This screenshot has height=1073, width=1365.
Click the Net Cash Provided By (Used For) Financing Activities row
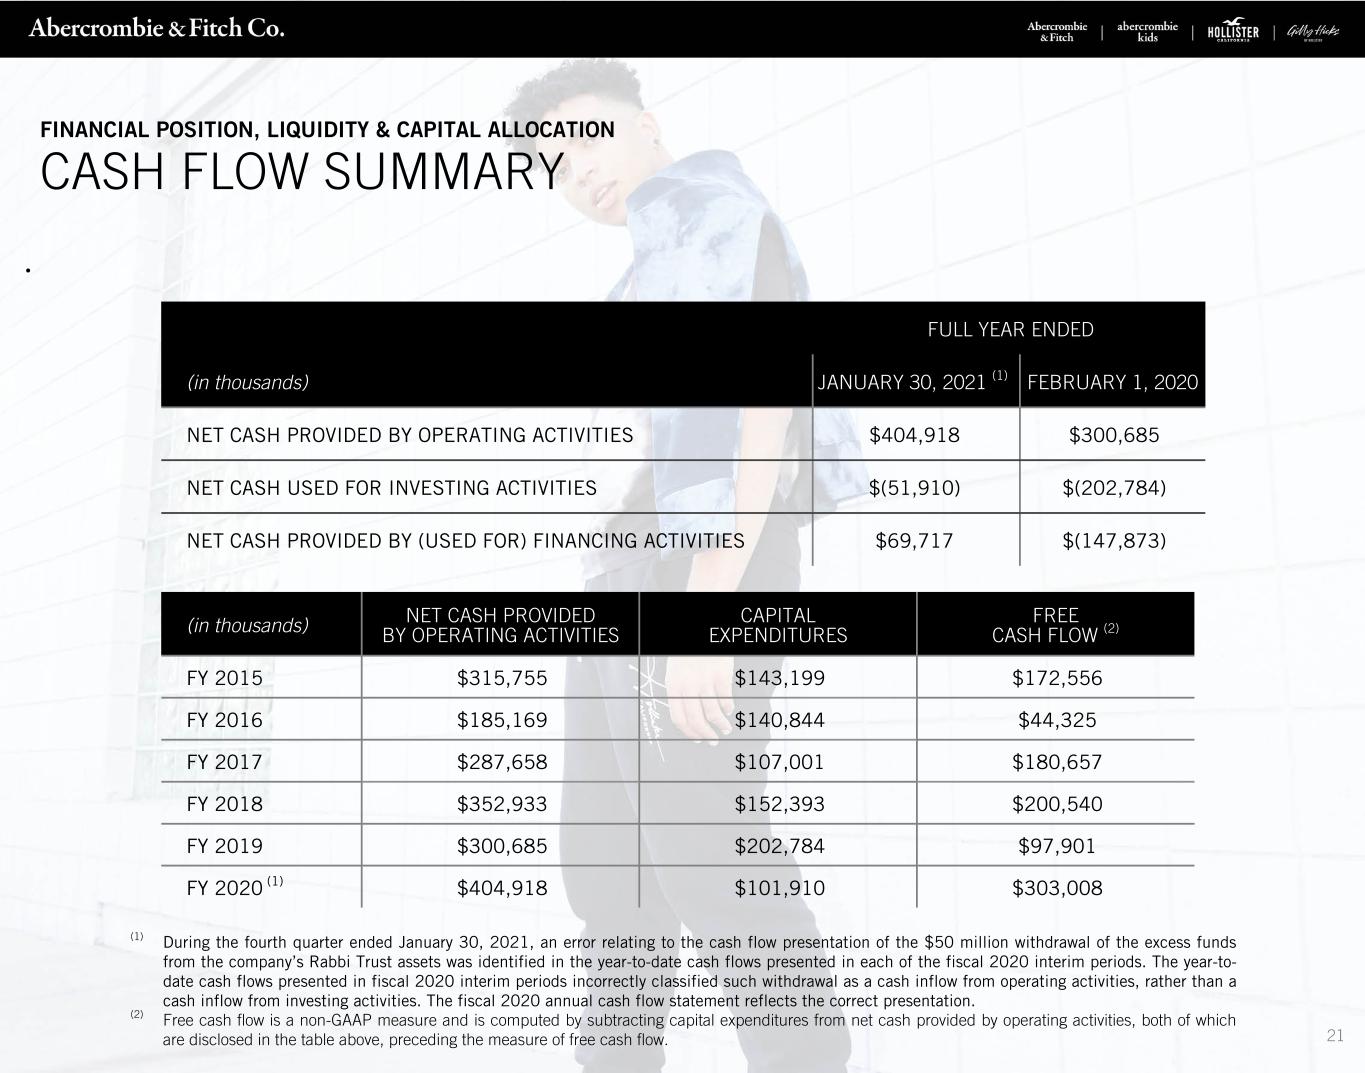coord(683,540)
